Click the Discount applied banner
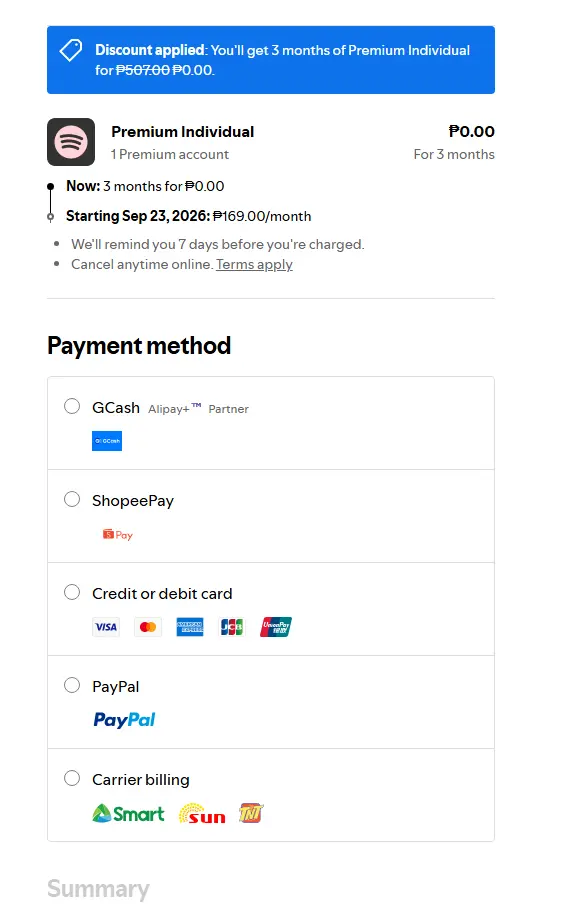Viewport: 576px width, 910px height. (271, 60)
